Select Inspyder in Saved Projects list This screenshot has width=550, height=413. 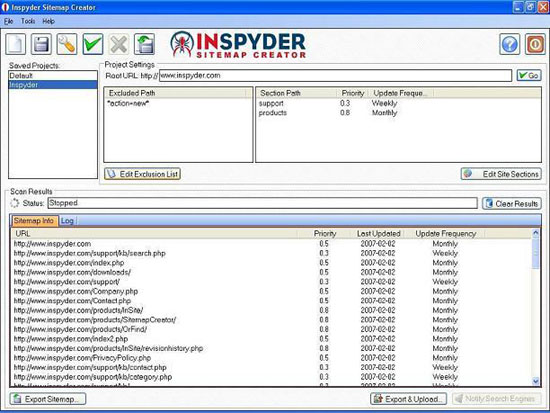[x=53, y=85]
